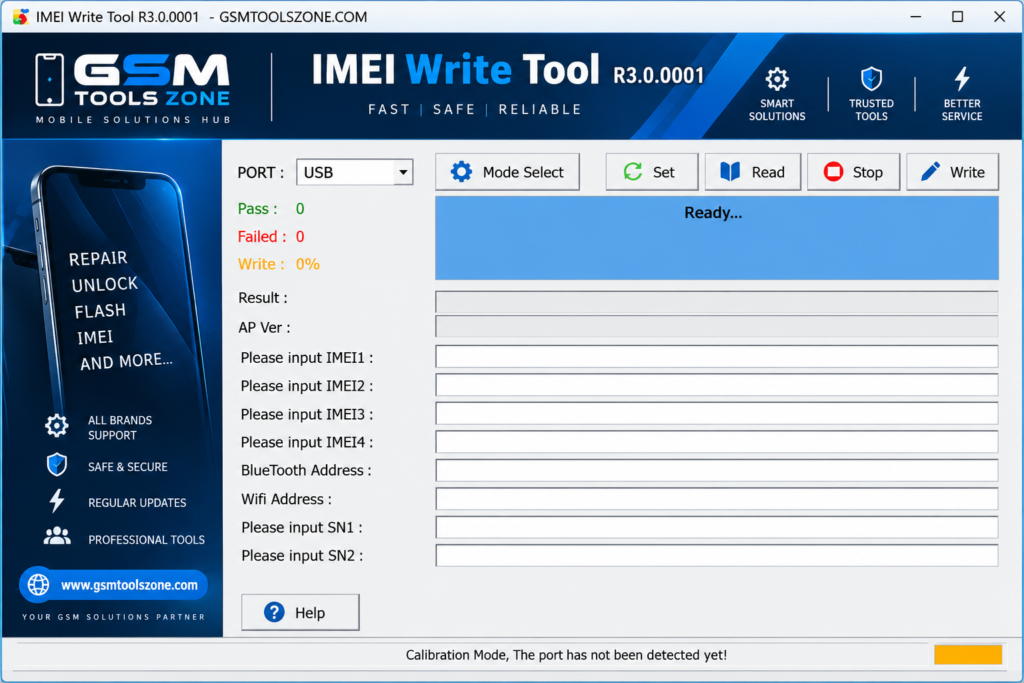The height and width of the screenshot is (683, 1024).
Task: Click the Read button
Action: [752, 172]
